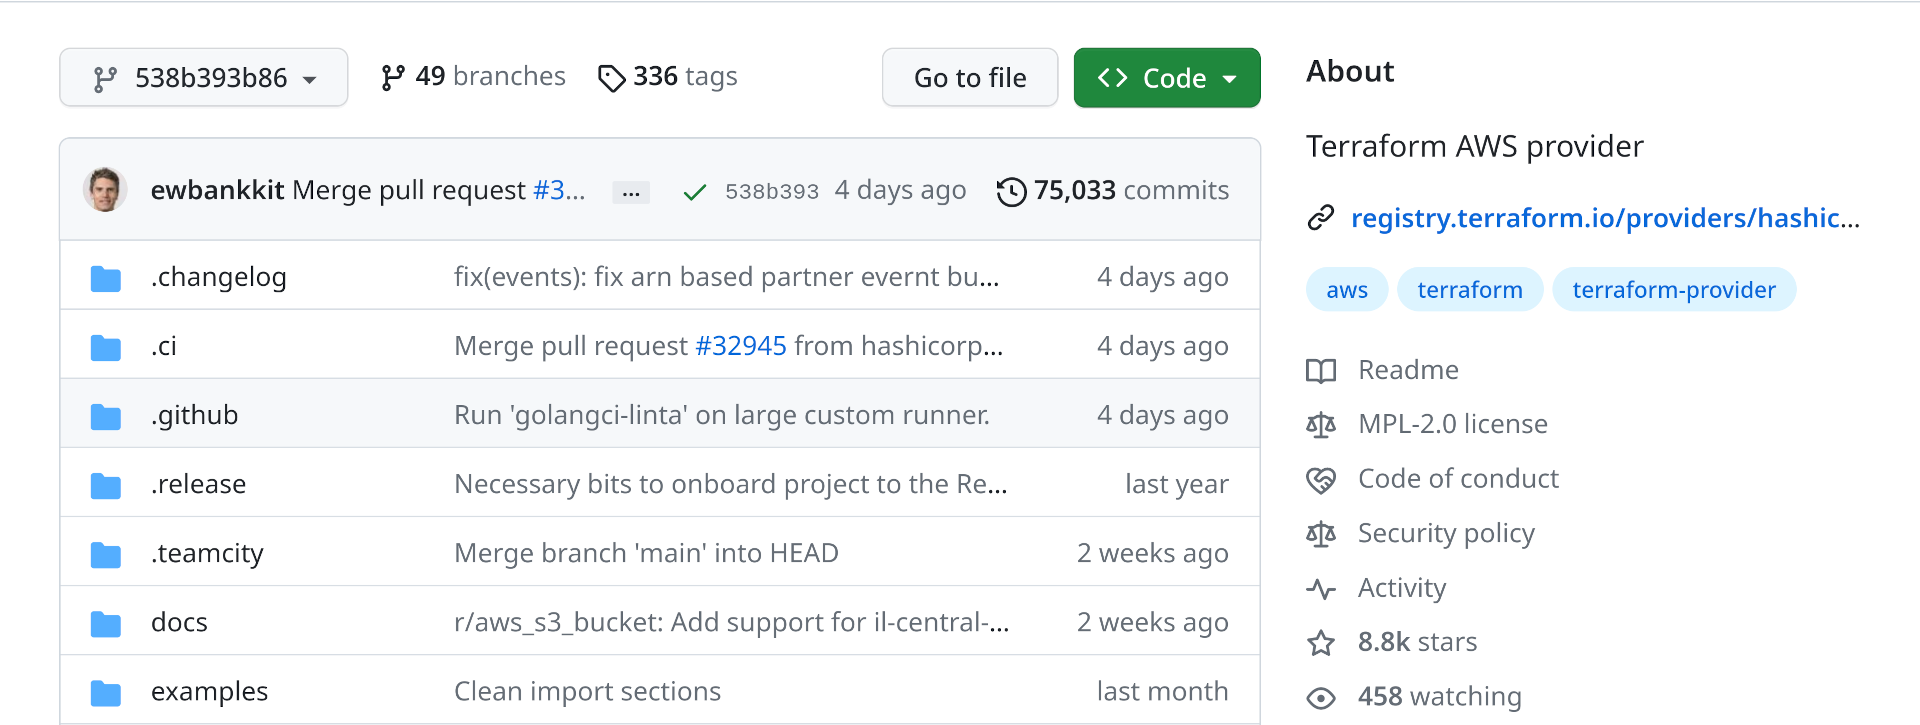Click the 'last year' timestamp in the .release row
This screenshot has width=1920, height=725.
(x=1177, y=484)
